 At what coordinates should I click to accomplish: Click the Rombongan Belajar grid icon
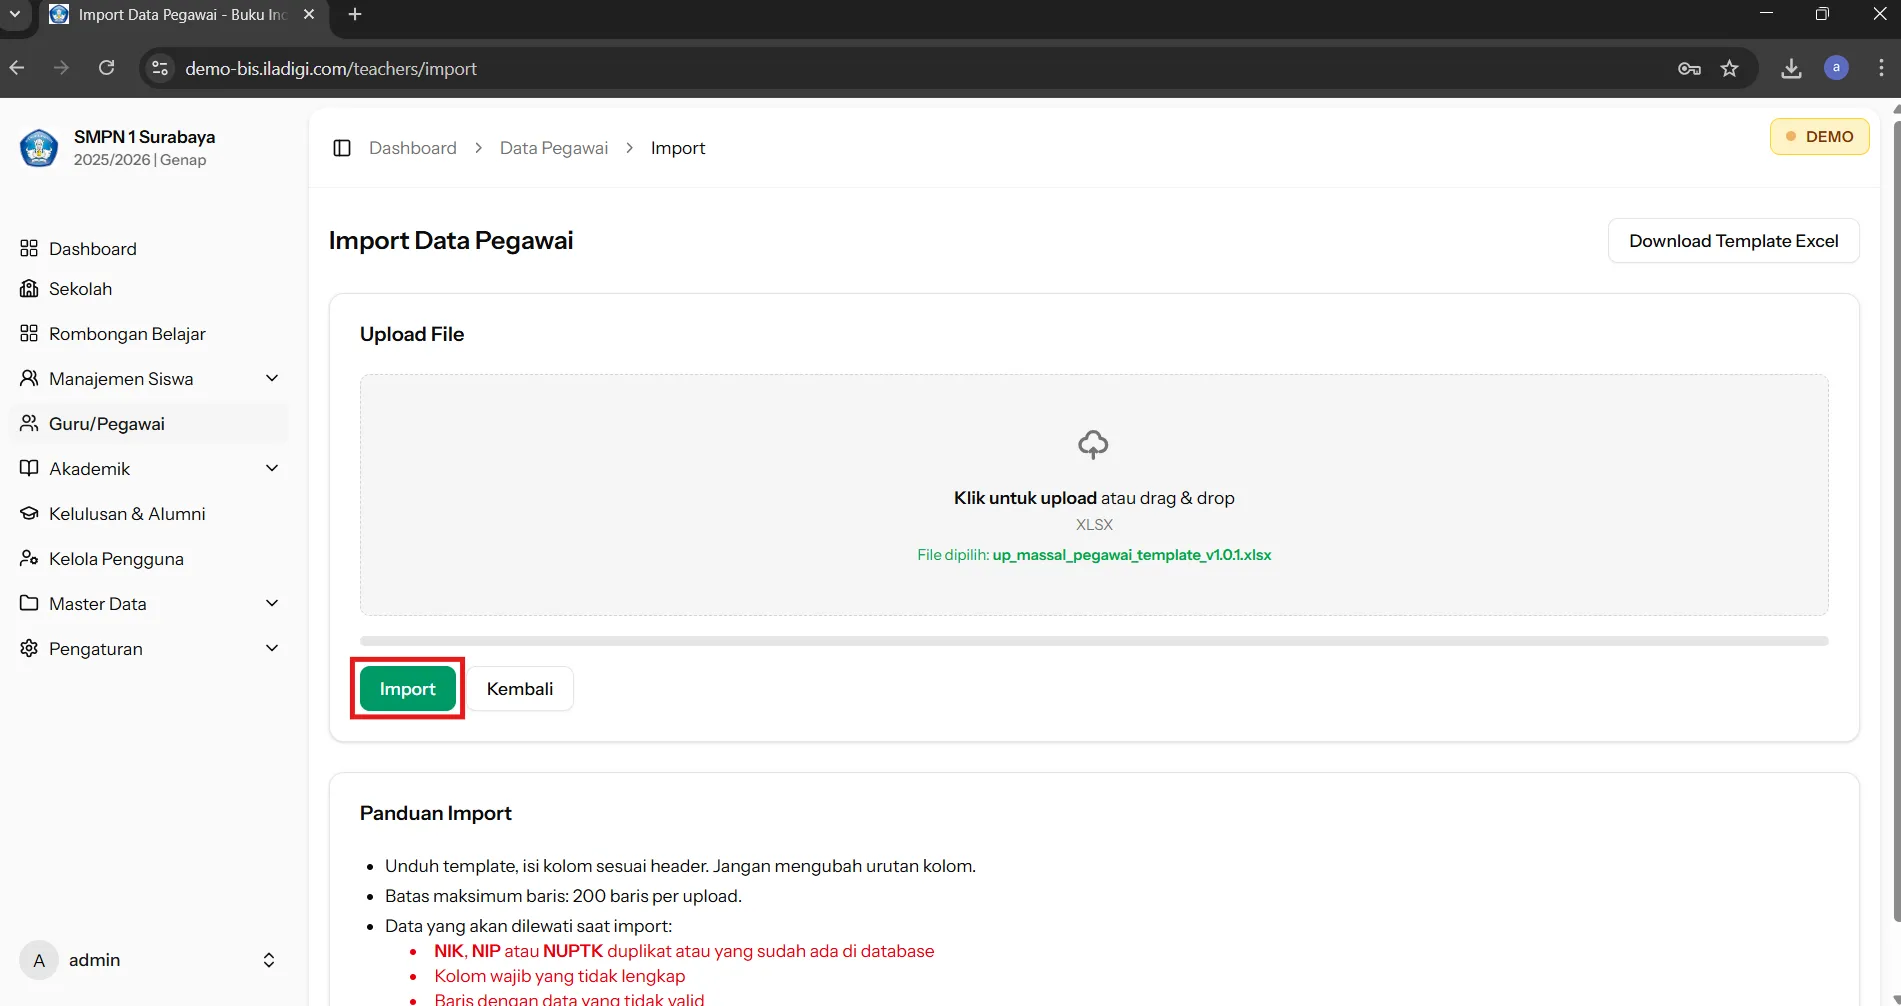[29, 333]
